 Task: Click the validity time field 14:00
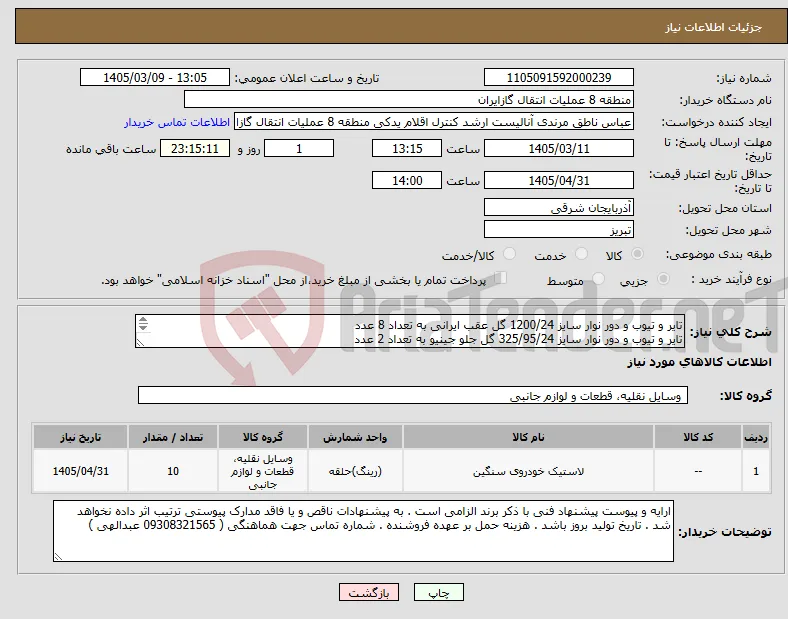point(407,180)
